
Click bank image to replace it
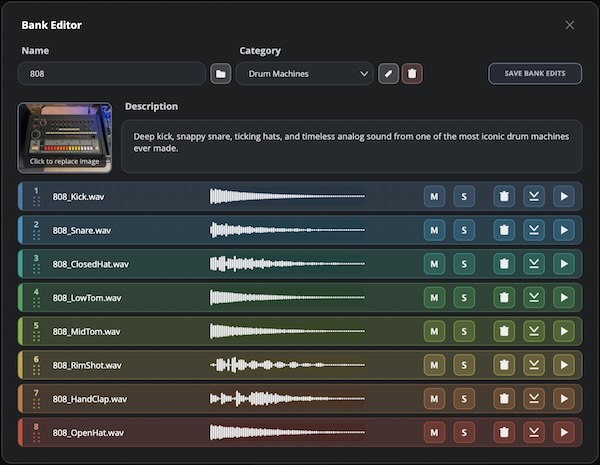[x=65, y=137]
